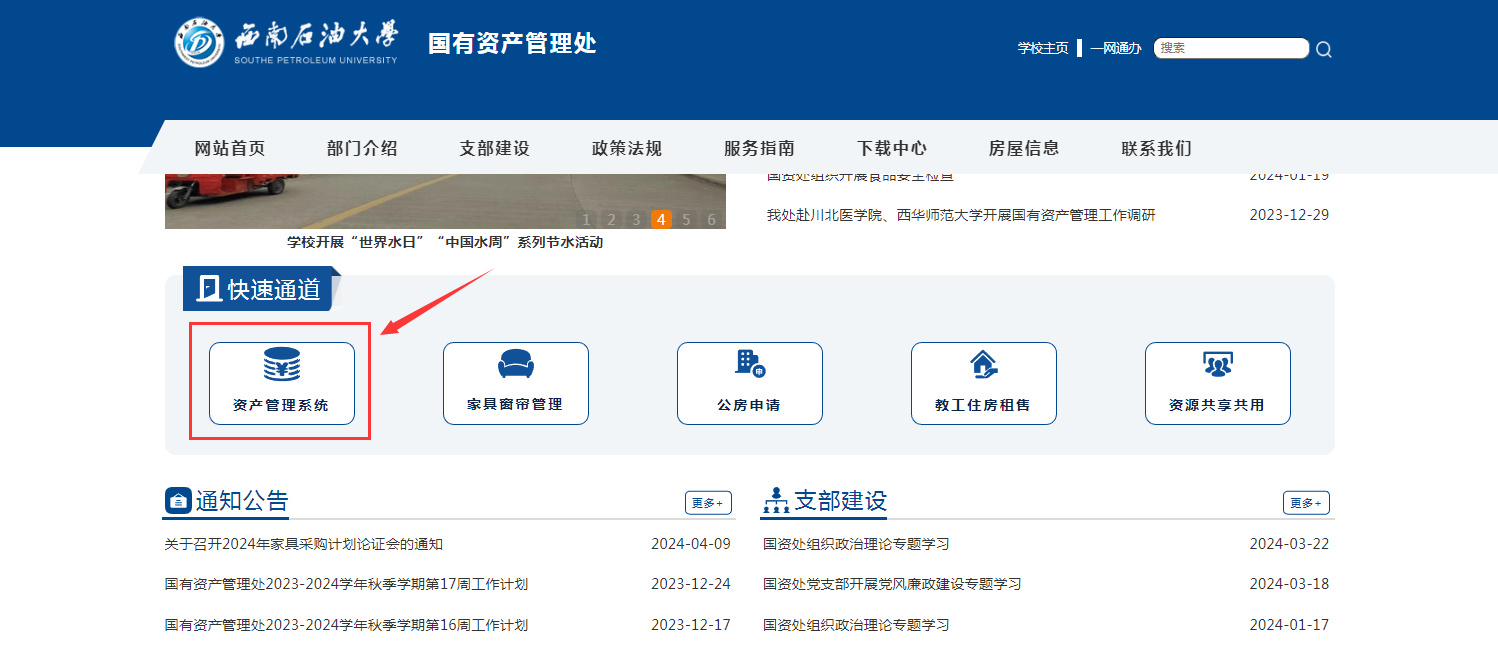
Task: Click the 公房申请 building icon
Action: point(749,363)
